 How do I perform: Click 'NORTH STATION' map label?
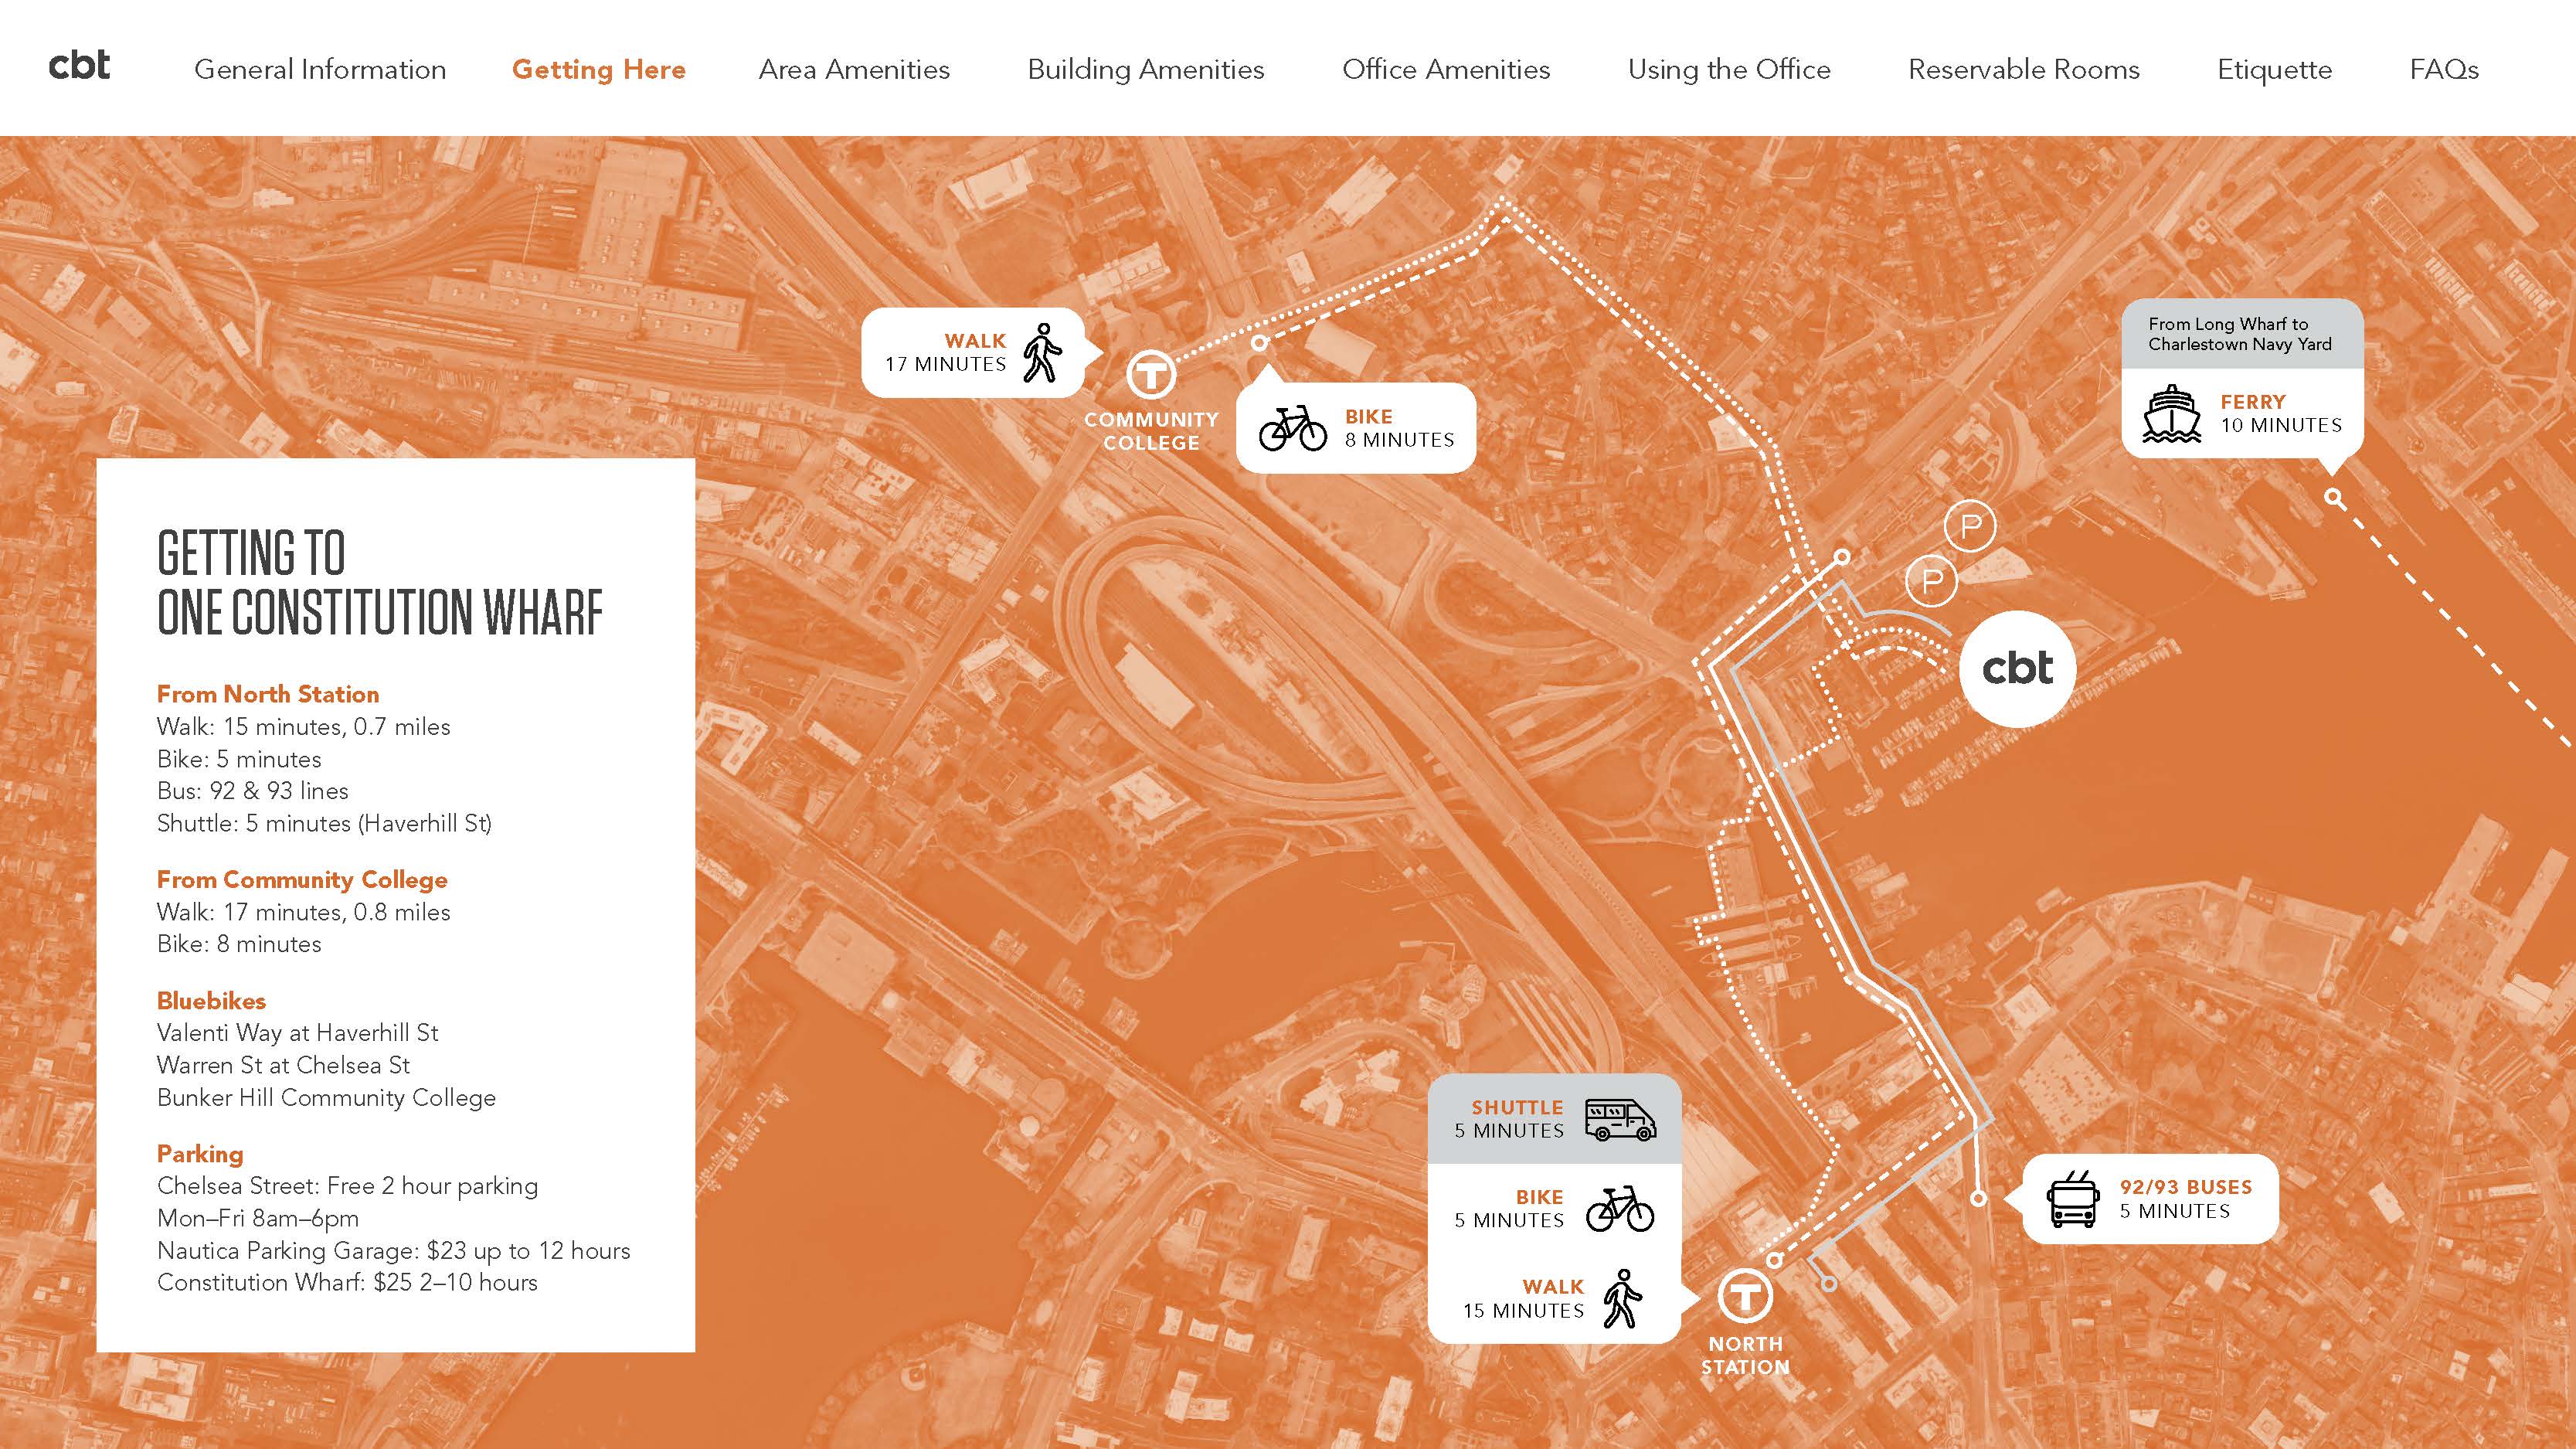pos(1745,1355)
